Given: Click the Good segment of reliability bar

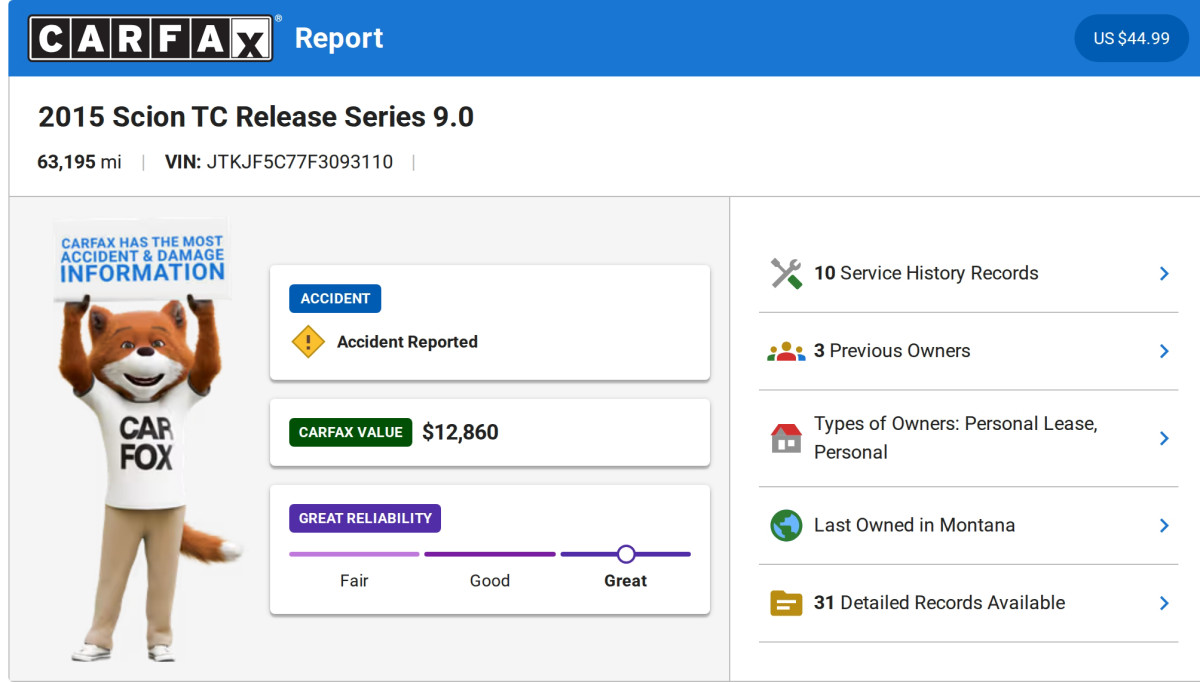Looking at the screenshot, I should [490, 554].
